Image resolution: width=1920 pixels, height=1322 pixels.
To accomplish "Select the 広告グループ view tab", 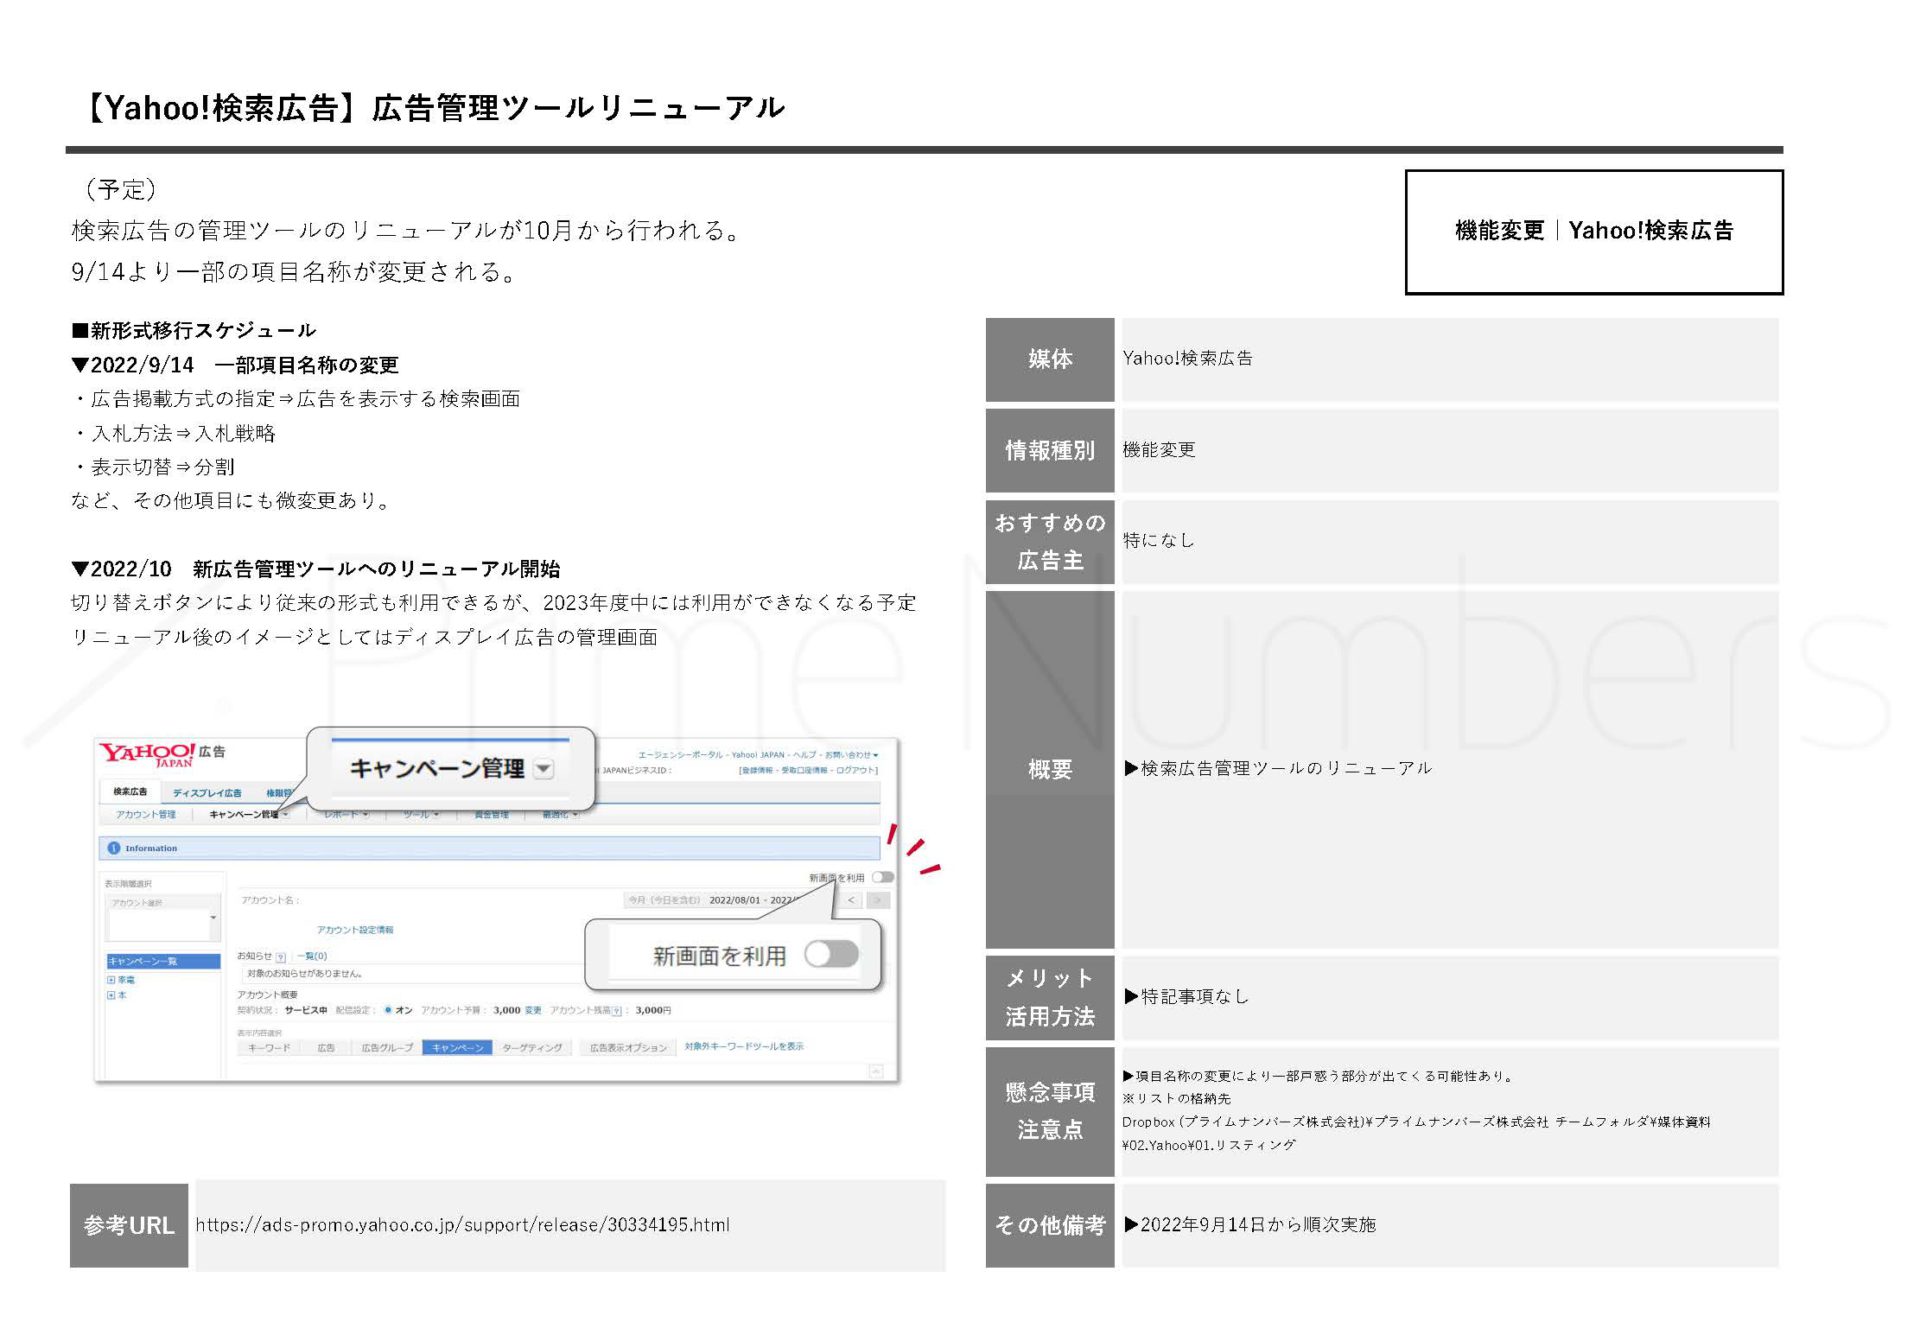I will [387, 1048].
